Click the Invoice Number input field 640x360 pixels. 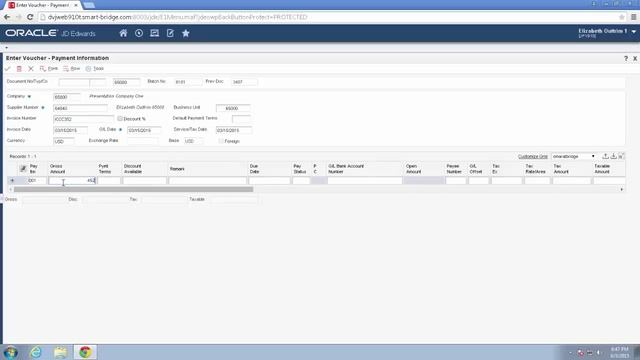[x=83, y=119]
